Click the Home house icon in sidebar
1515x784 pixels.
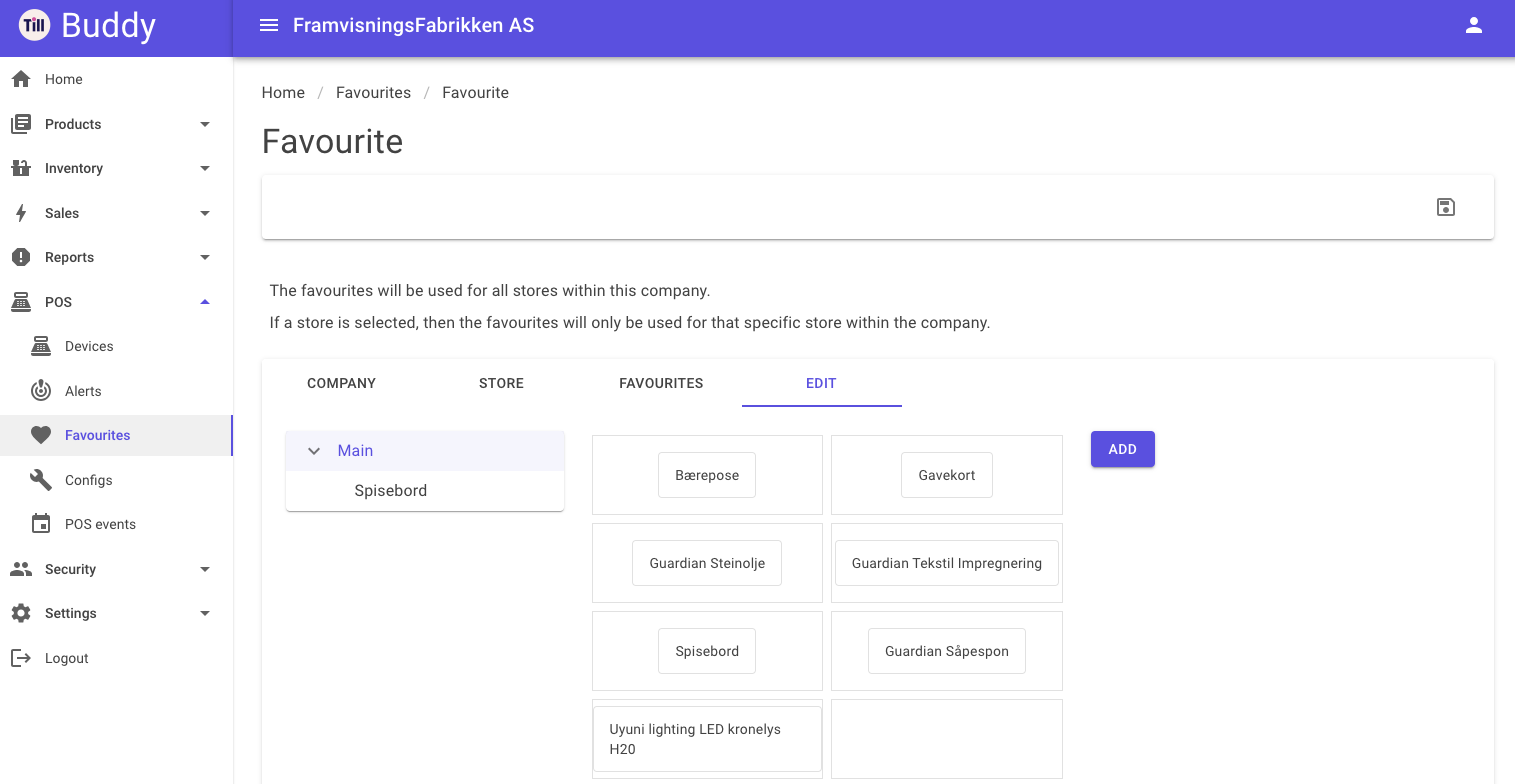tap(21, 79)
